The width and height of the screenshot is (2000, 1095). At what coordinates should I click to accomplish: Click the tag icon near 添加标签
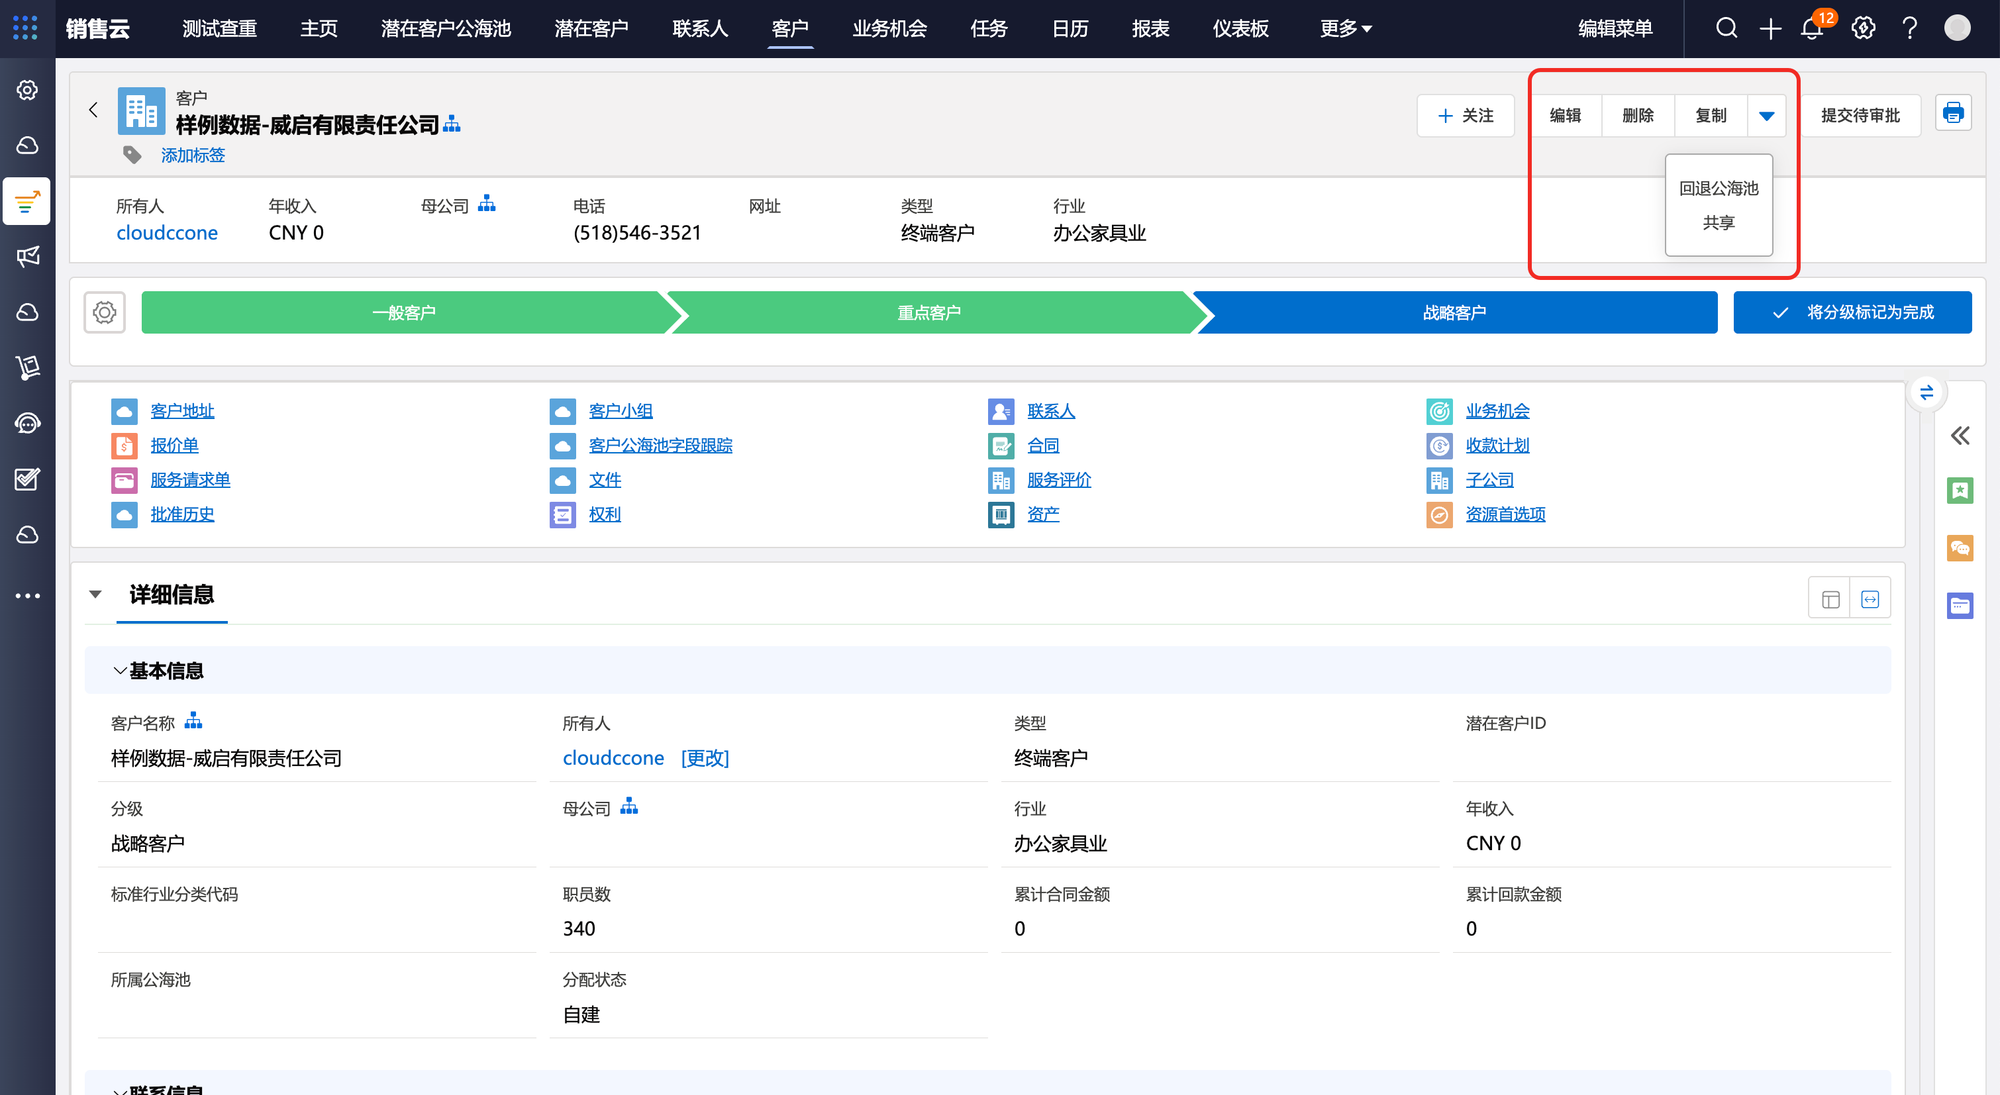pos(132,155)
